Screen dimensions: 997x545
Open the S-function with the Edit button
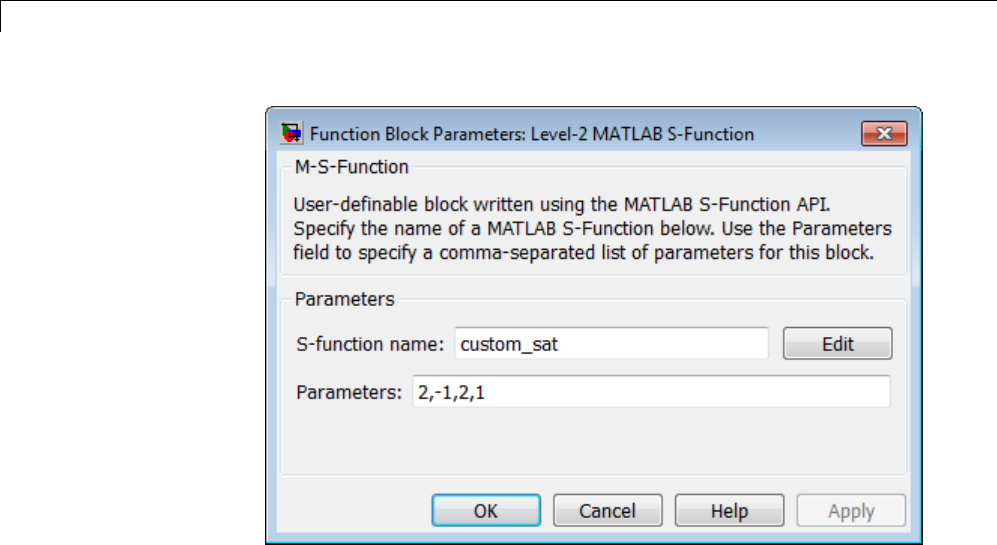click(x=837, y=344)
